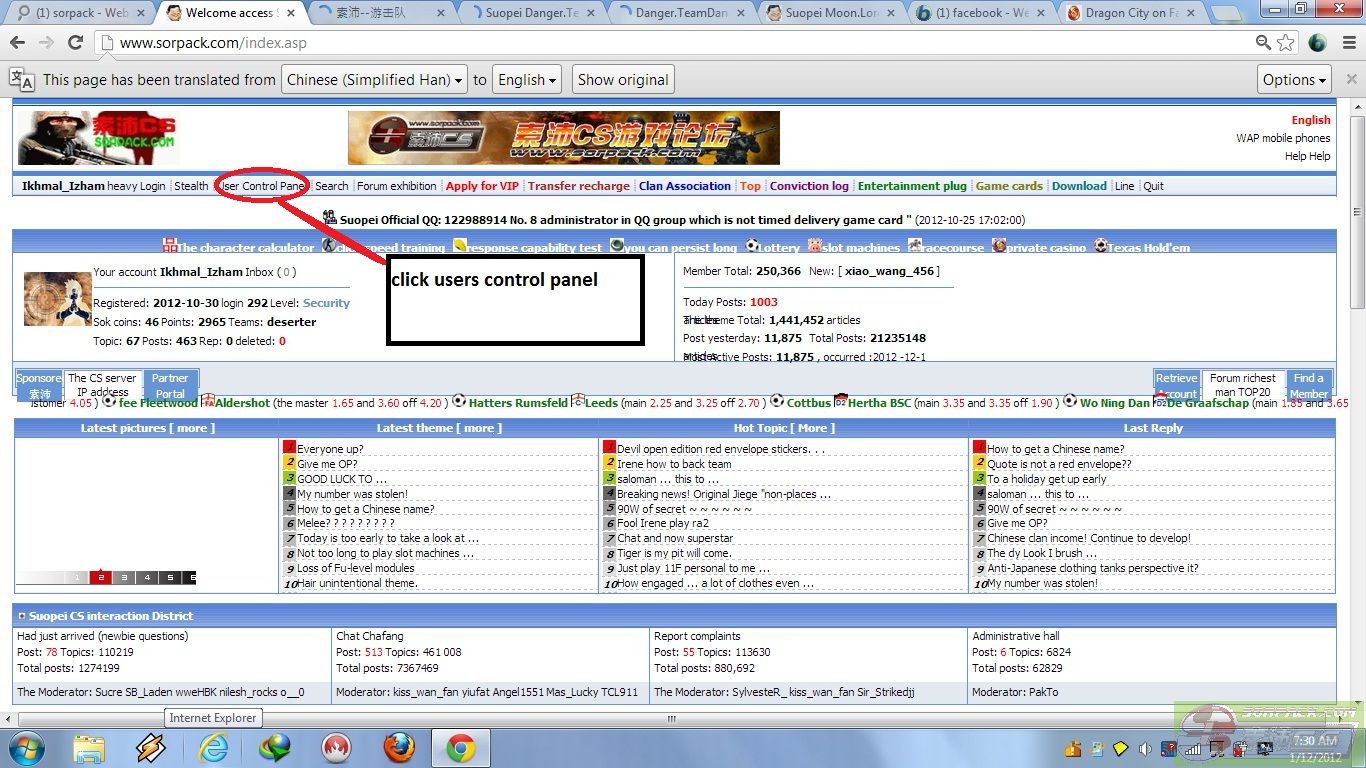Screen dimensions: 1366x768
Task: Open Firefox from the taskbar
Action: [x=399, y=747]
